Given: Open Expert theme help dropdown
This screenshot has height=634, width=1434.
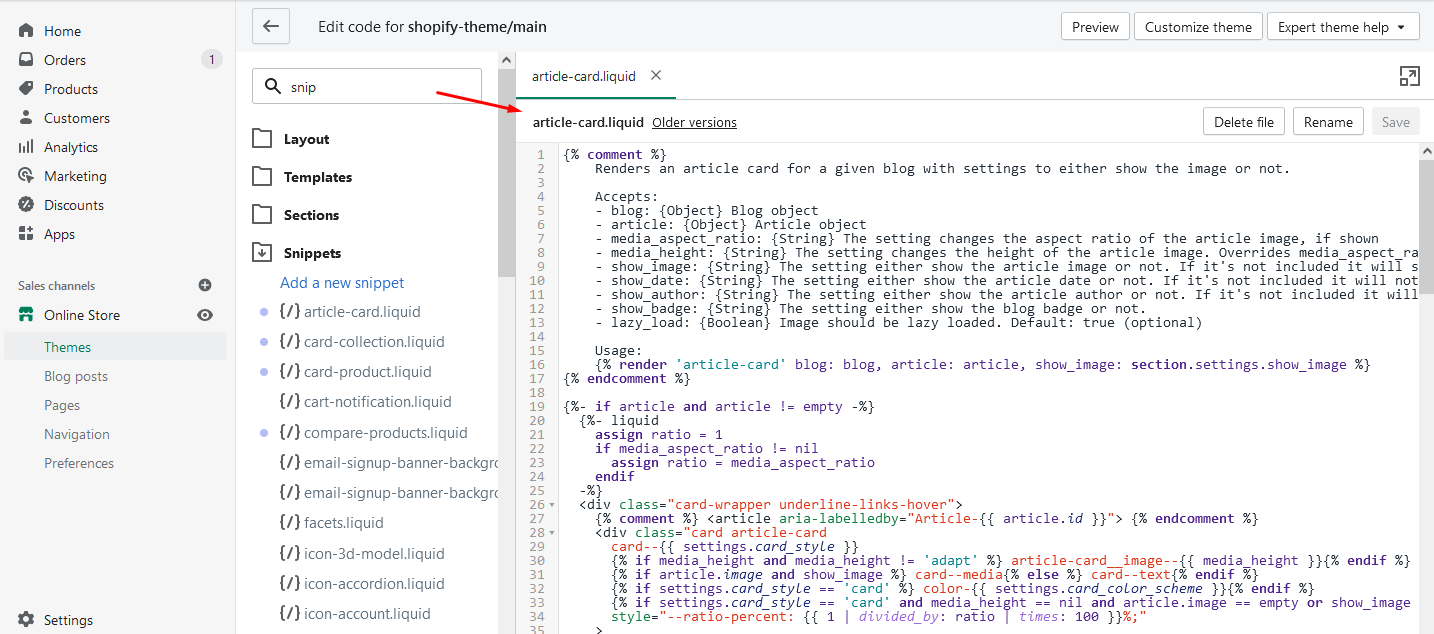Looking at the screenshot, I should [x=1342, y=27].
